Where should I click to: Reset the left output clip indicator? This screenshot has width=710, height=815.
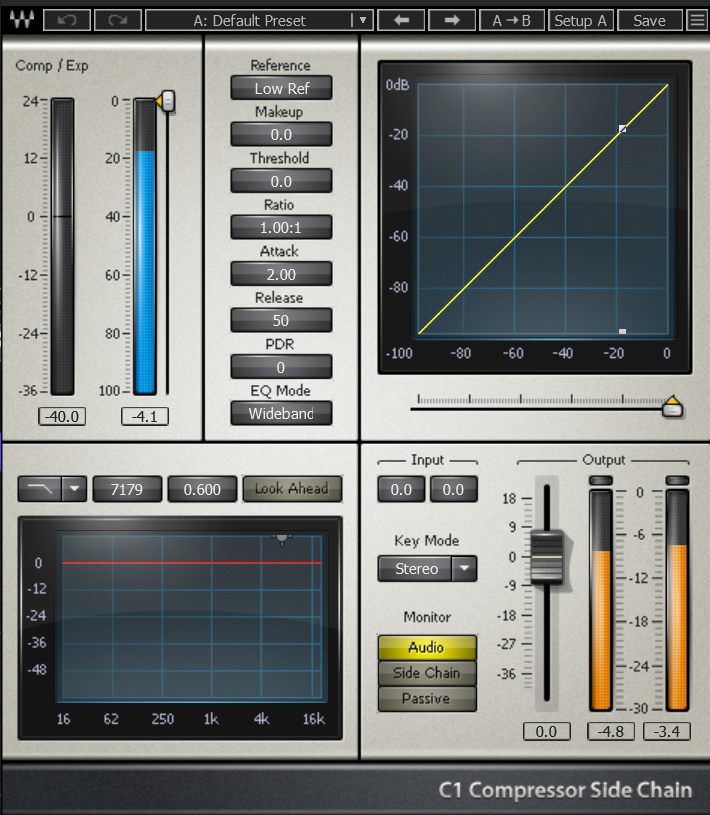pyautogui.click(x=600, y=480)
